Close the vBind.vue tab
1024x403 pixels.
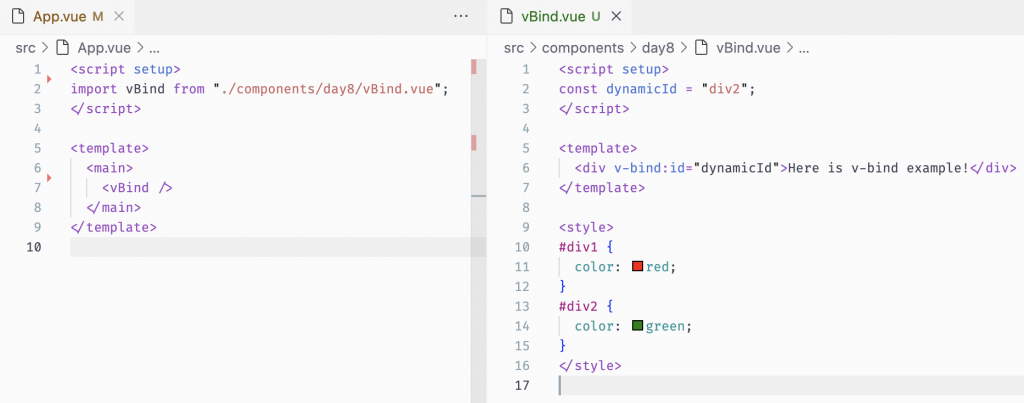[x=616, y=17]
